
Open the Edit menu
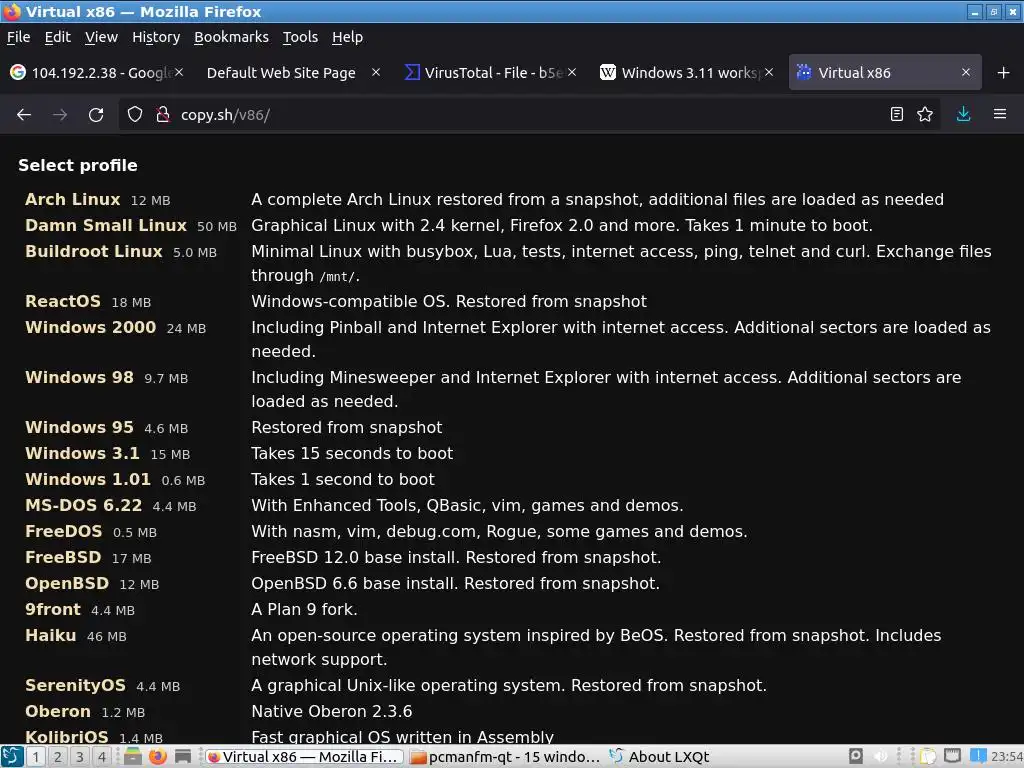pos(57,37)
